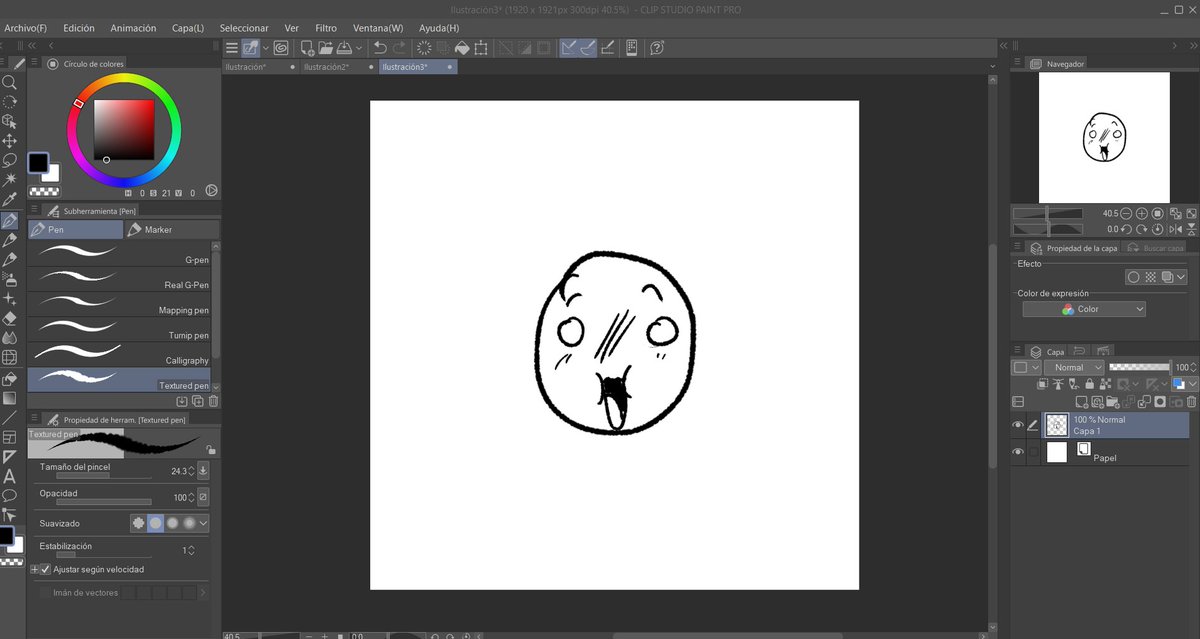Click the New layer icon in the Layer panel
Image resolution: width=1200 pixels, height=639 pixels.
click(x=1081, y=402)
